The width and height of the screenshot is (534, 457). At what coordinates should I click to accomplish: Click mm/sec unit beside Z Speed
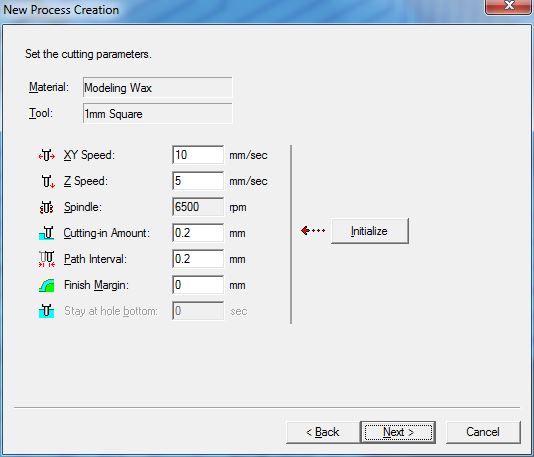point(248,181)
